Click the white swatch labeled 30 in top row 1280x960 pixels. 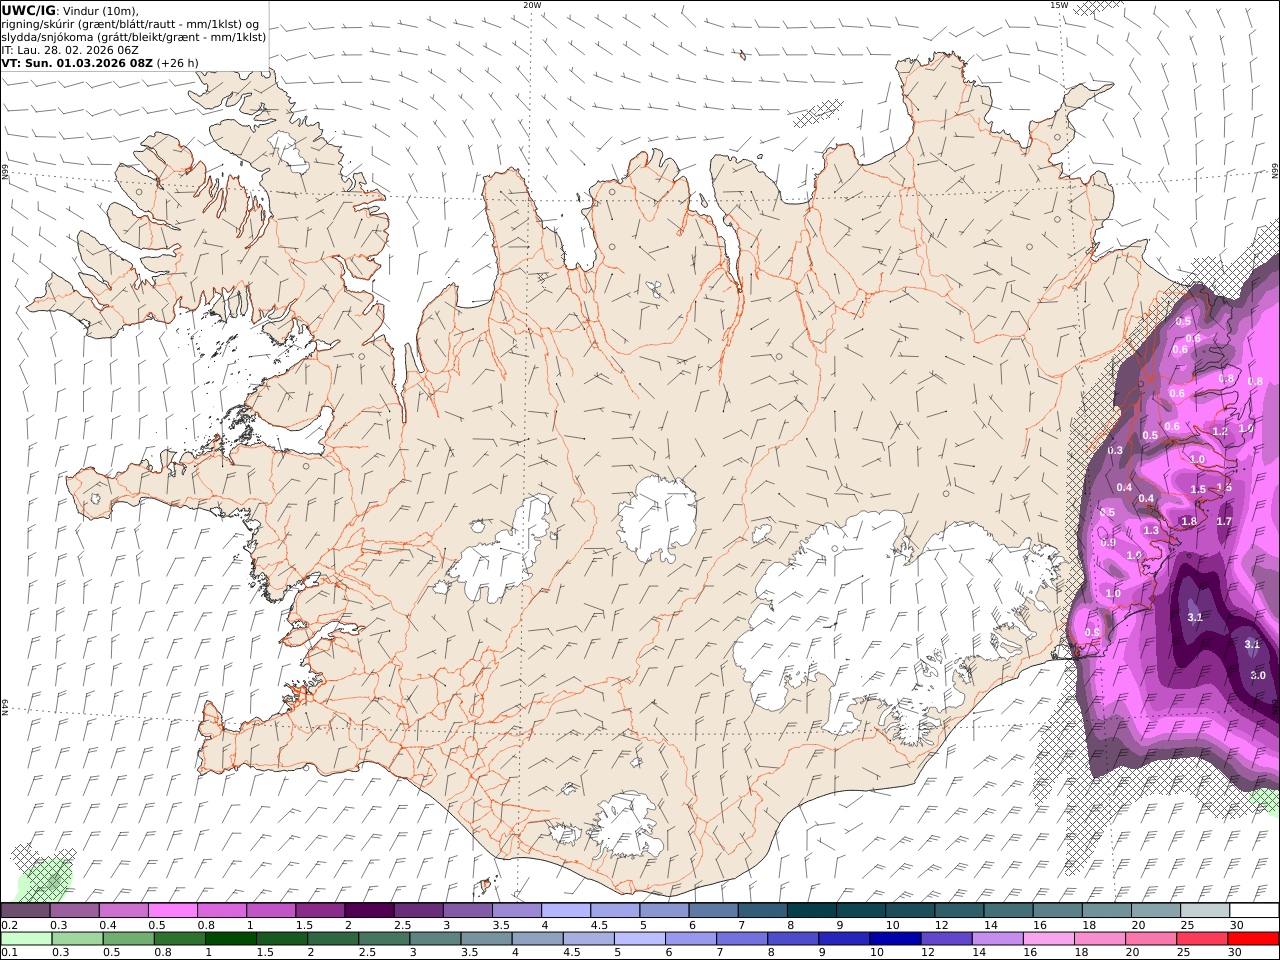[1254, 910]
